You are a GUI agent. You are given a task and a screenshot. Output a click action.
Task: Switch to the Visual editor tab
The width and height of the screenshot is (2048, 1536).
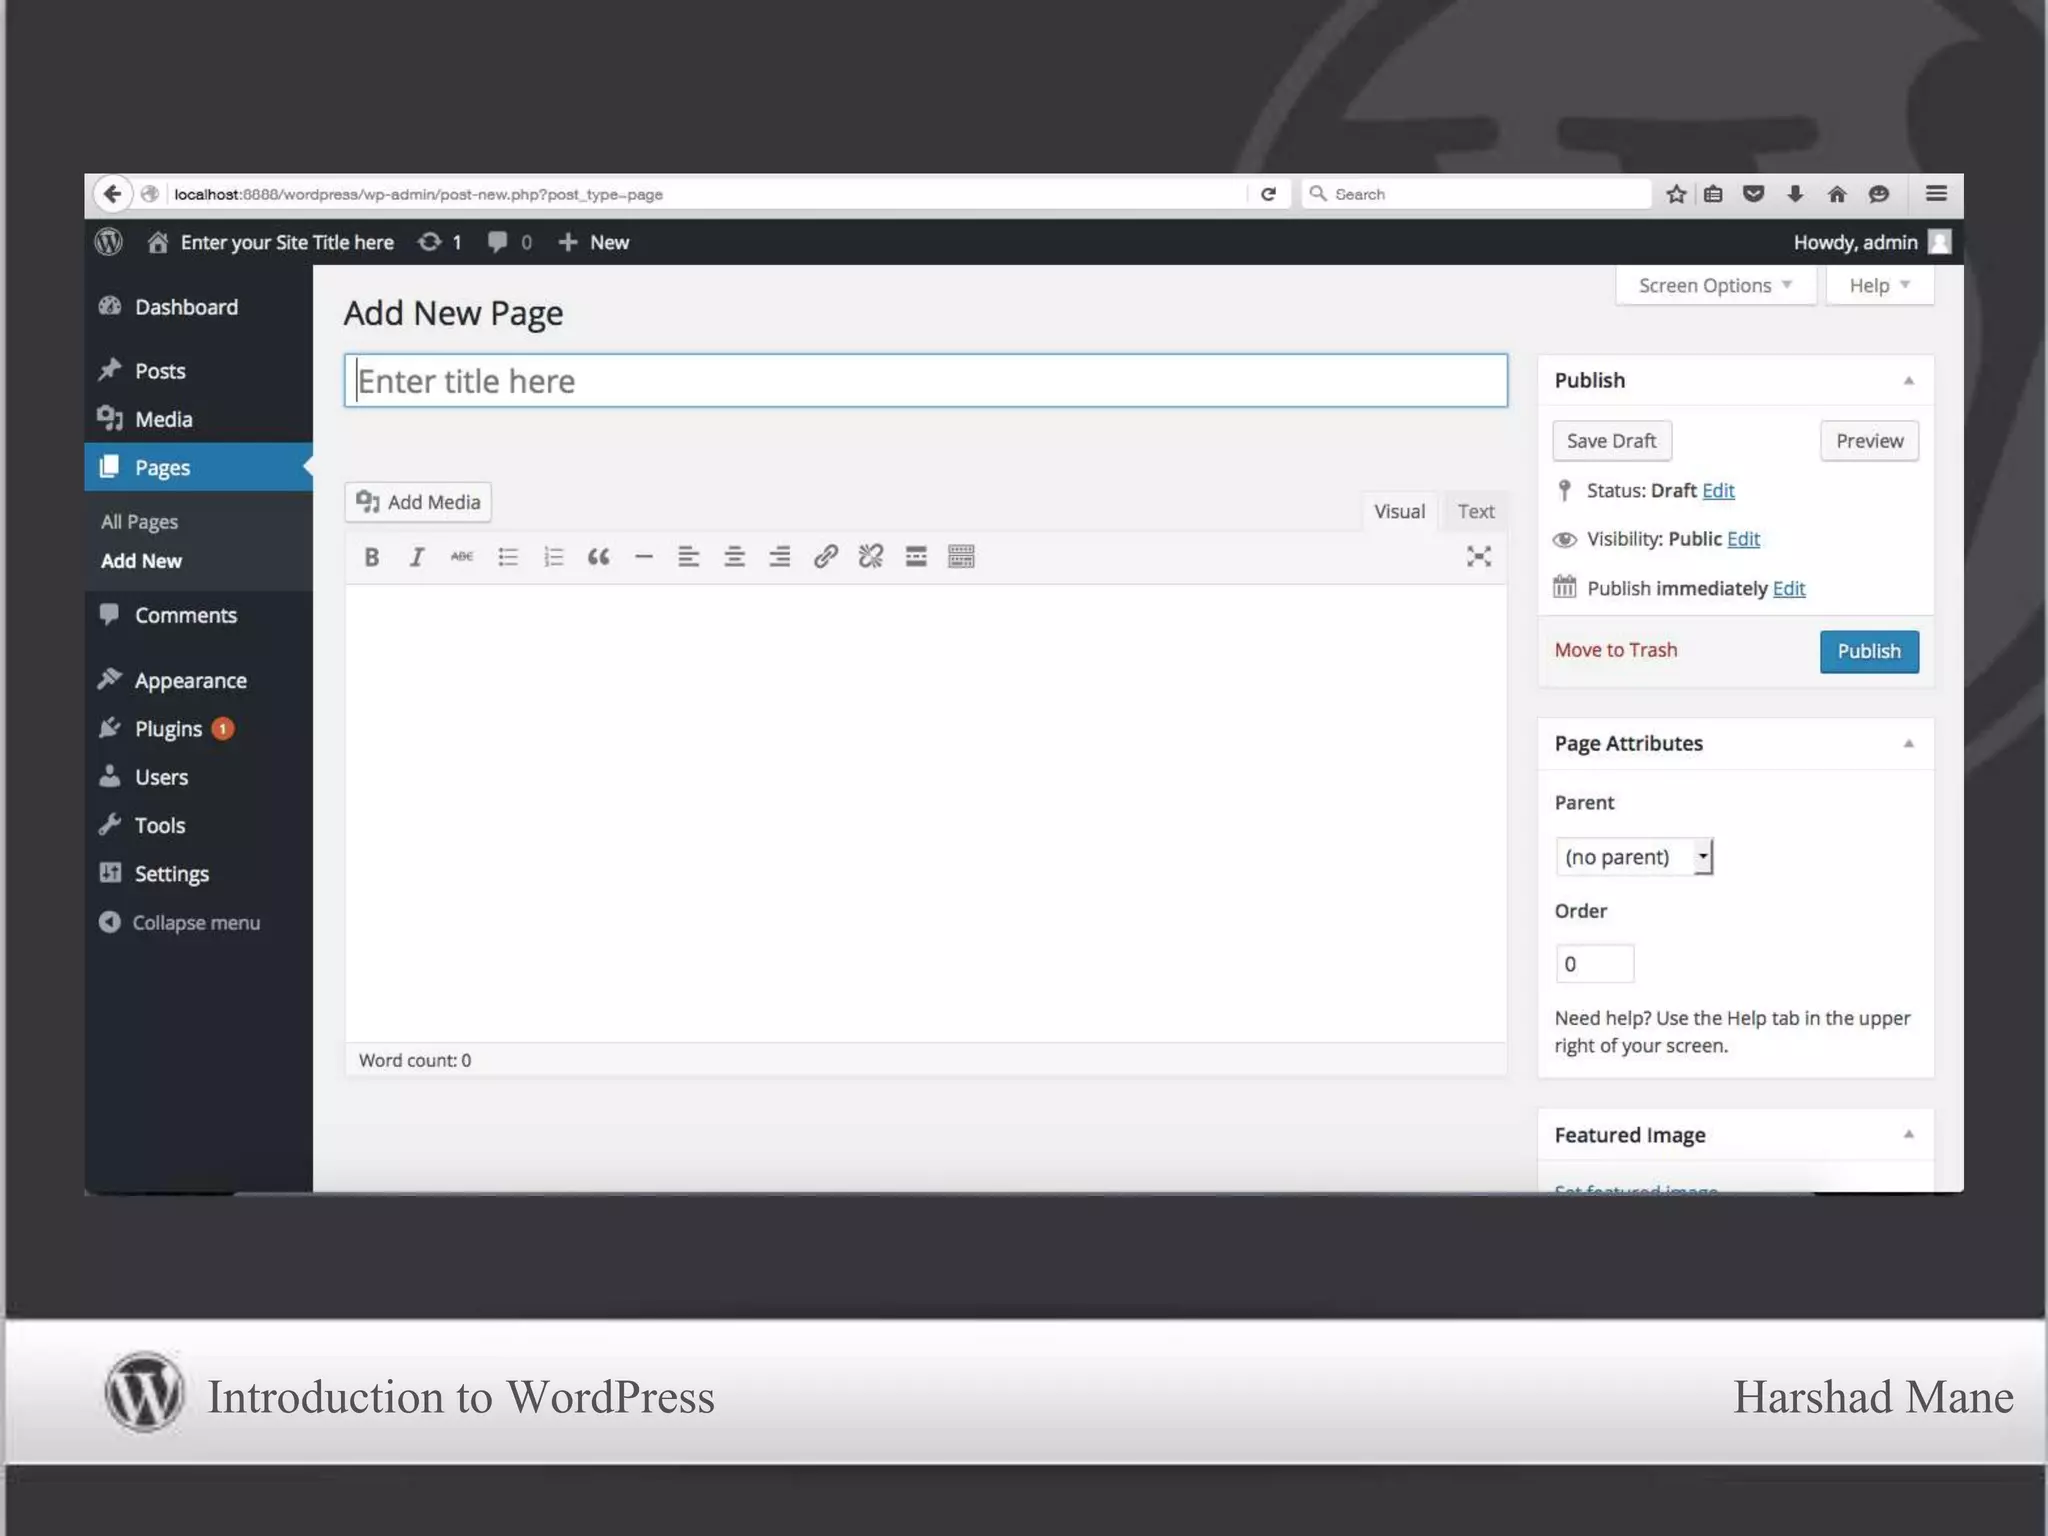[1399, 511]
